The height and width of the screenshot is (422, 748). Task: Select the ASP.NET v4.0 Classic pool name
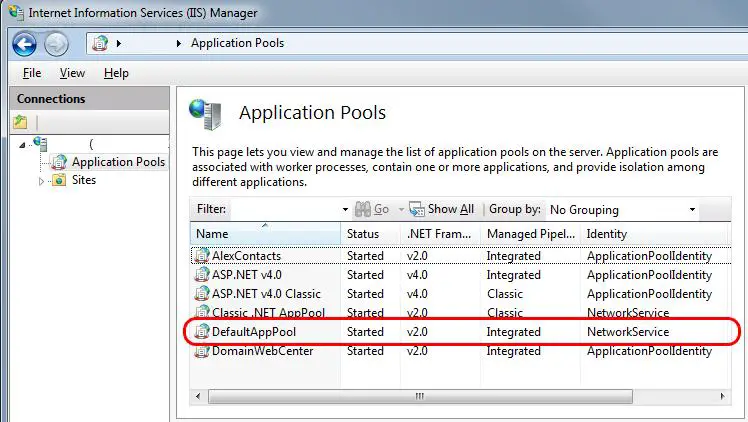(266, 294)
